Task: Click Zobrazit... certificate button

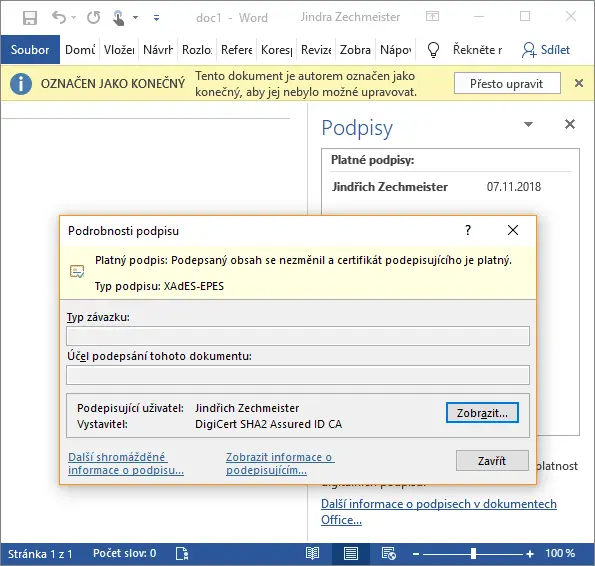Action: pos(482,412)
